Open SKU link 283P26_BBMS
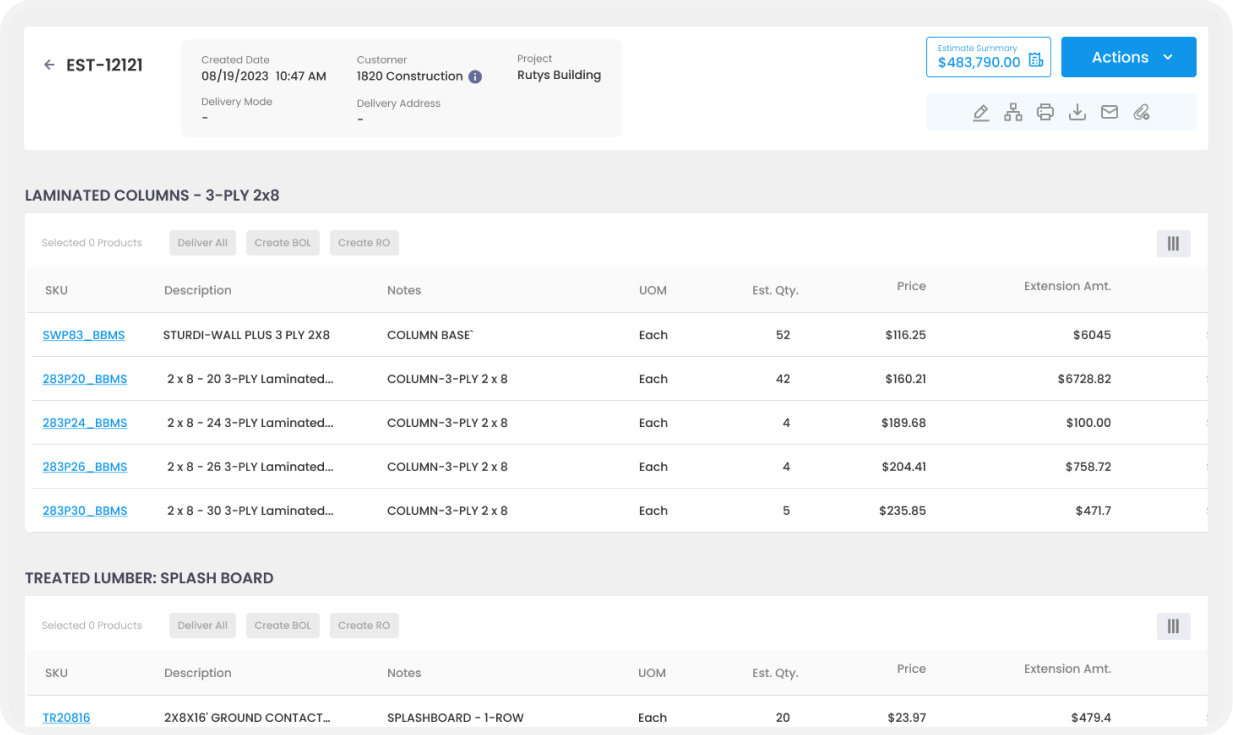This screenshot has width=1233, height=735. [x=85, y=467]
